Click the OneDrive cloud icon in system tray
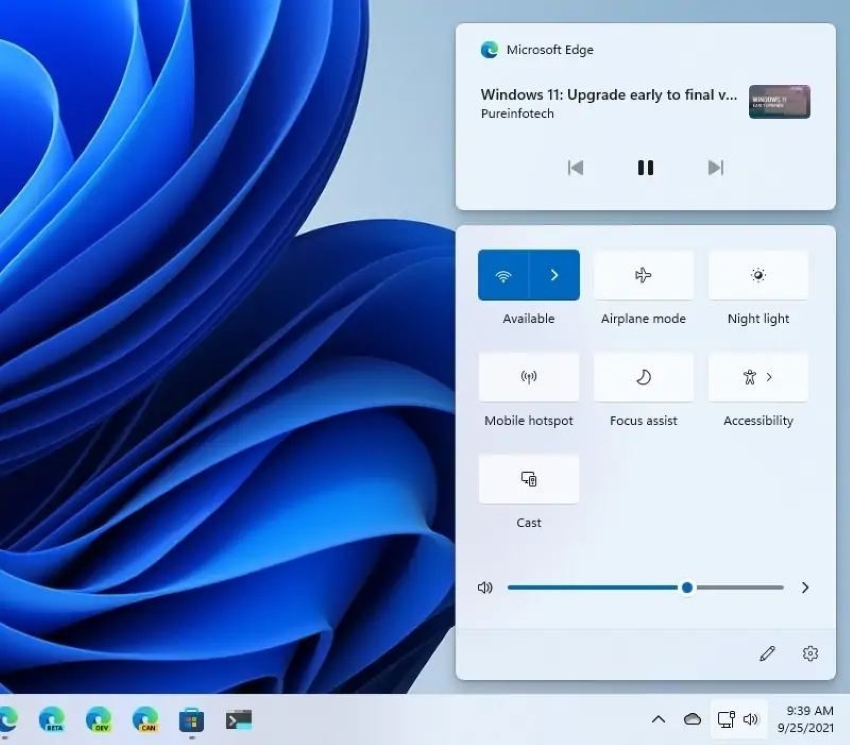The image size is (850, 745). point(692,719)
